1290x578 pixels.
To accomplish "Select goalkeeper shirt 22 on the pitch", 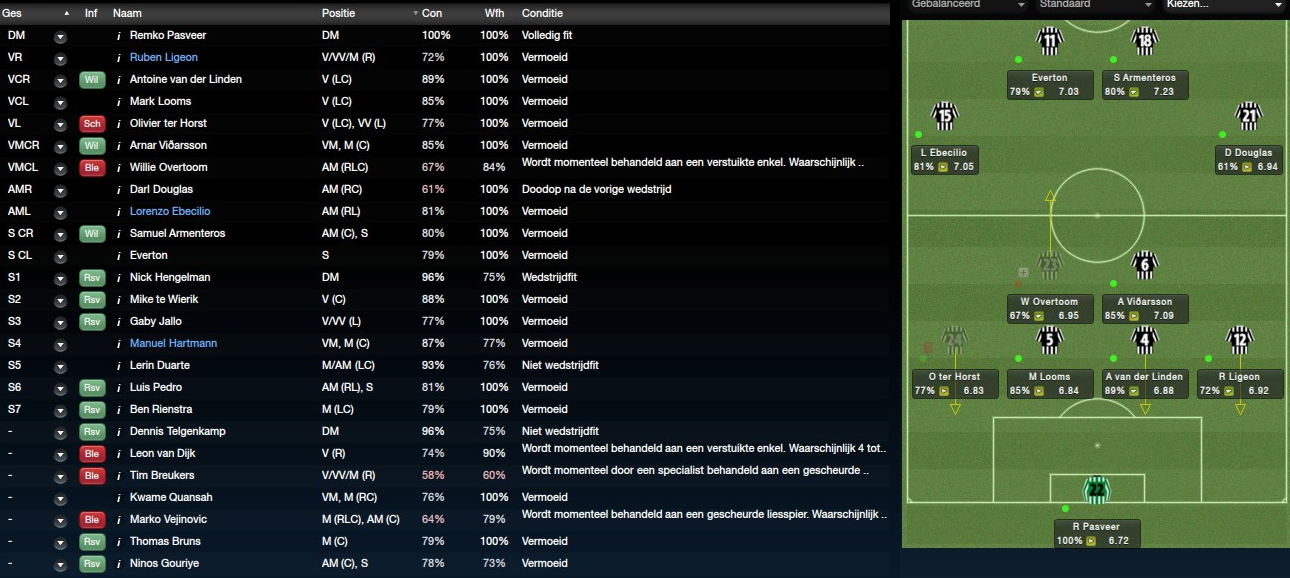I will (x=1097, y=490).
